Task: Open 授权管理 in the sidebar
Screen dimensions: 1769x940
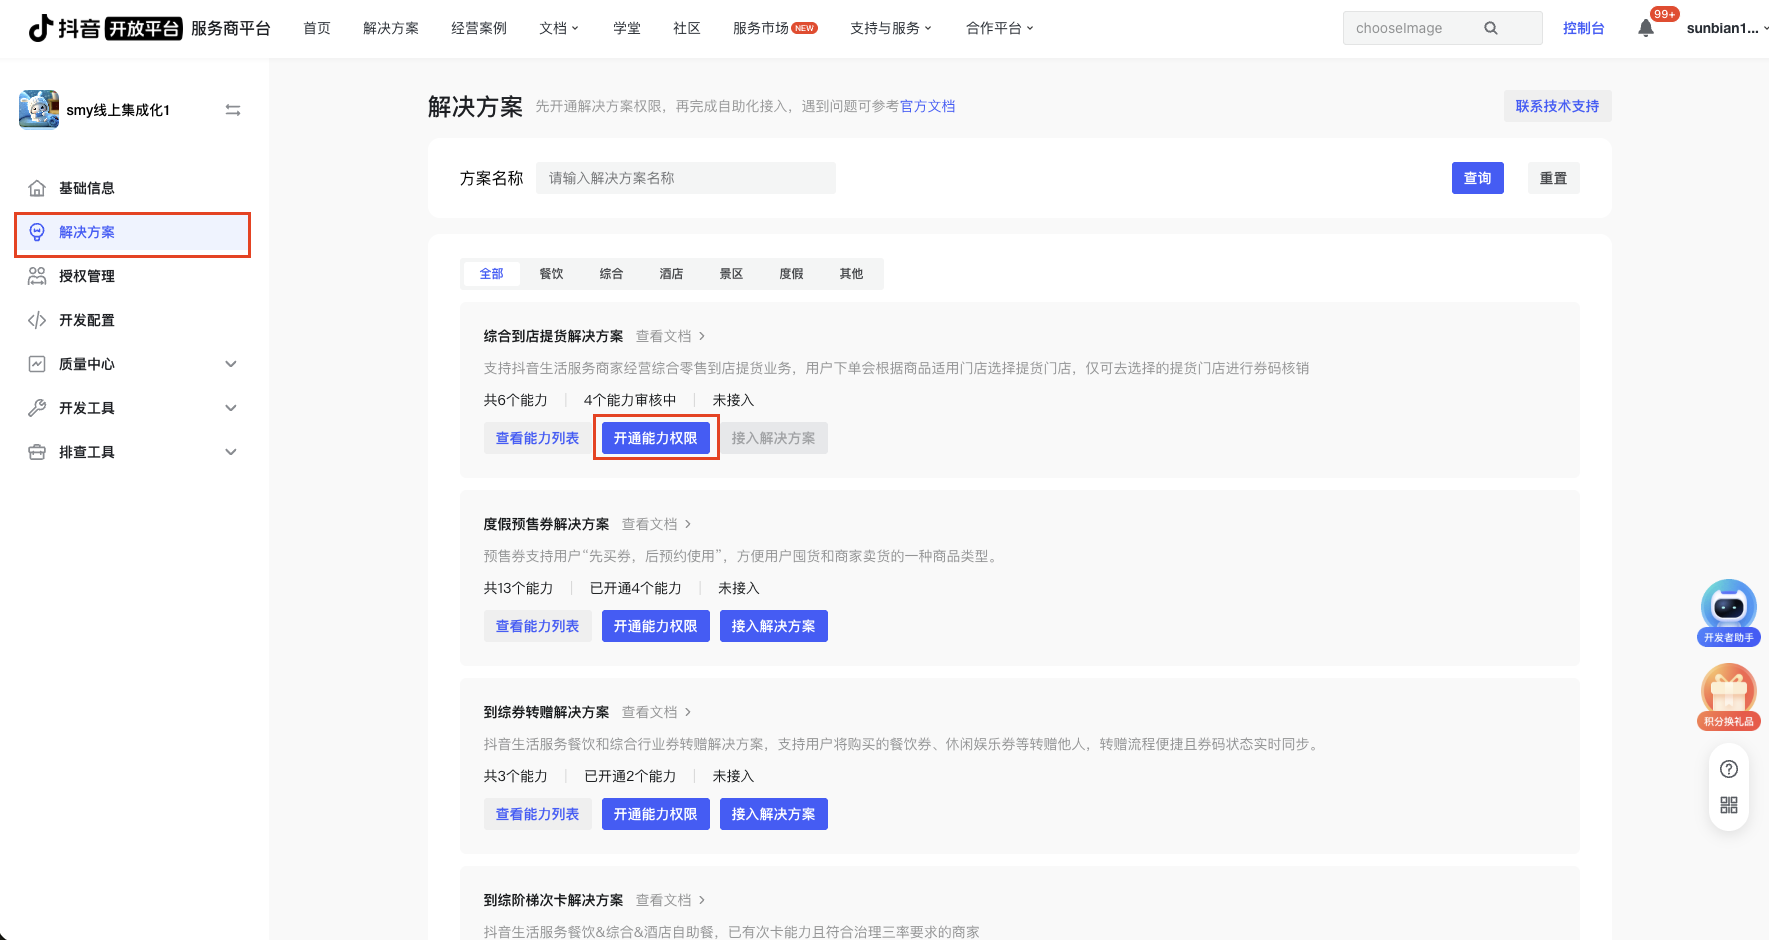Action: [87, 276]
